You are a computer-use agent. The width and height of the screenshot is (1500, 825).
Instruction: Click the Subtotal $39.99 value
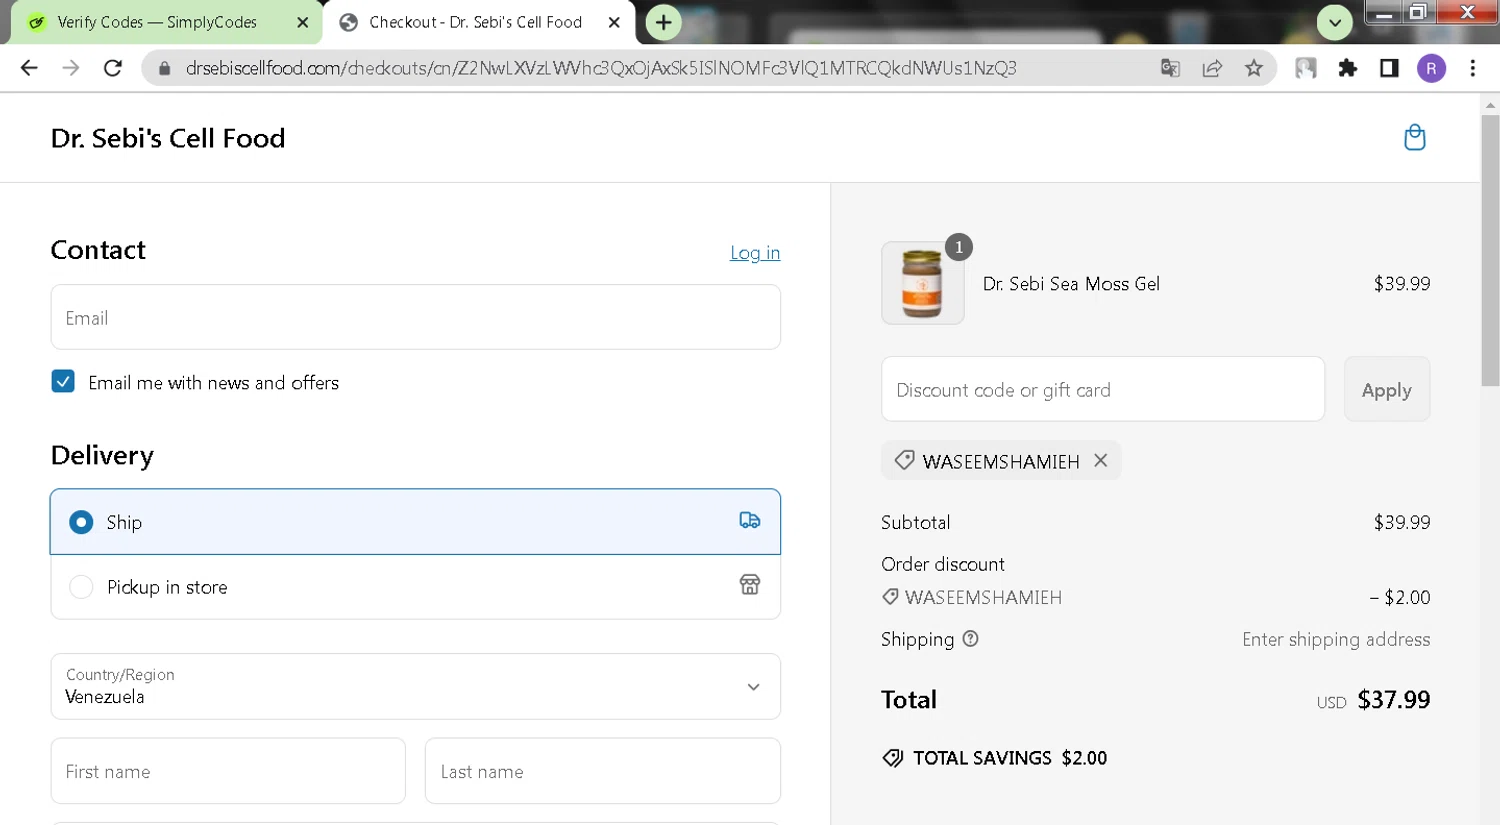tap(1402, 522)
